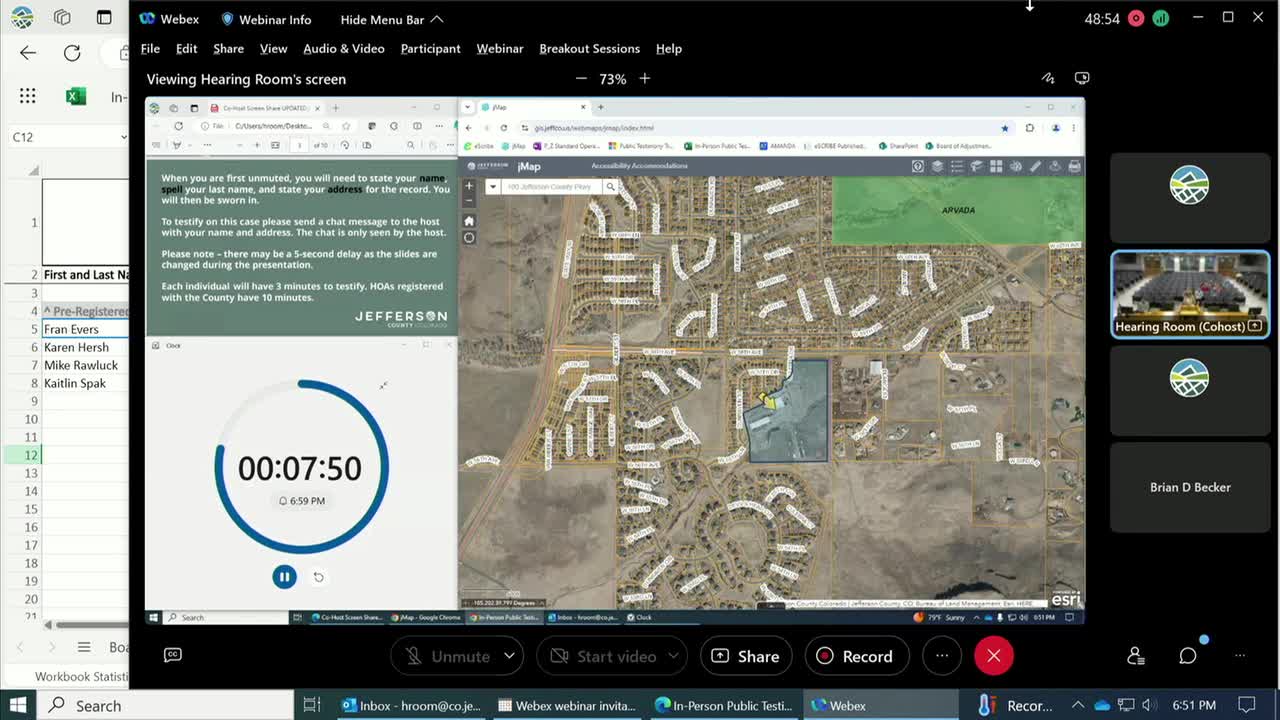
Task: Open the Webinar menu
Action: point(500,48)
